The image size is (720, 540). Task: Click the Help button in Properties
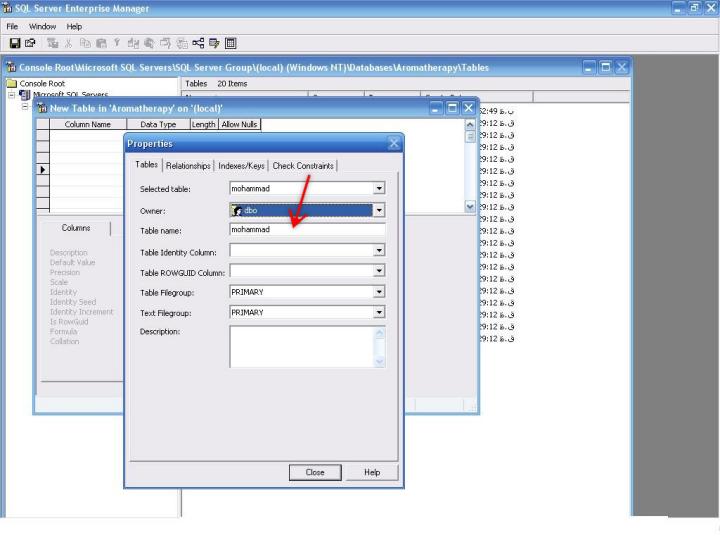point(372,472)
